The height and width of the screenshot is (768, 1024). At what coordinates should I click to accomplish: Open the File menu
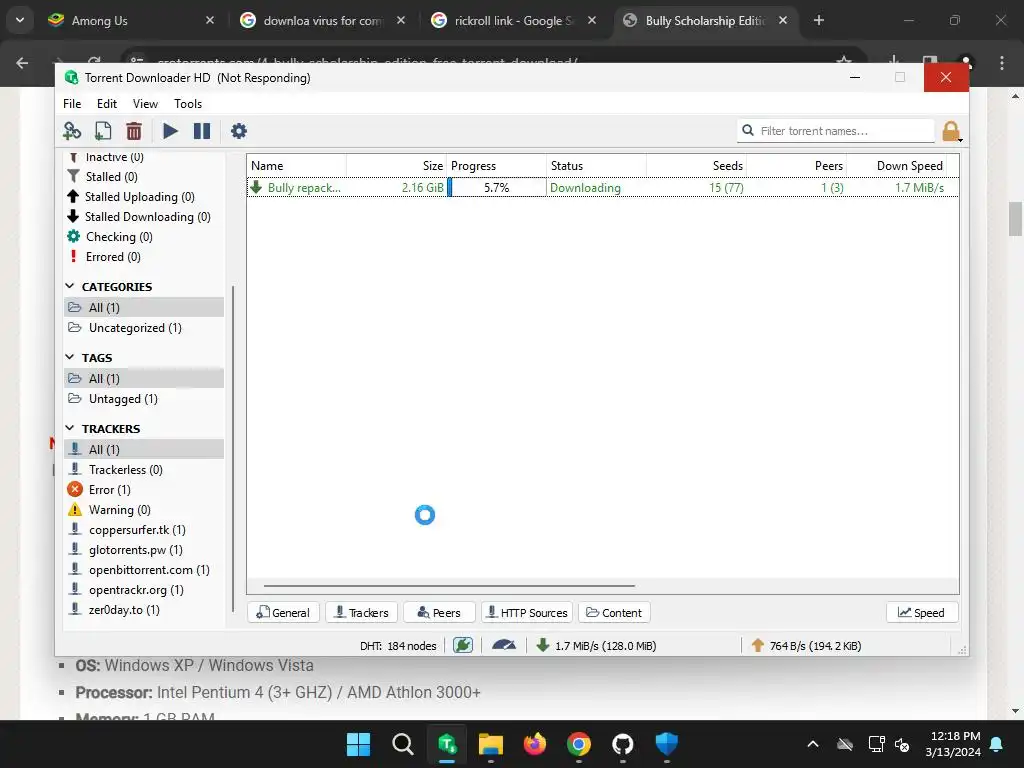tap(72, 104)
